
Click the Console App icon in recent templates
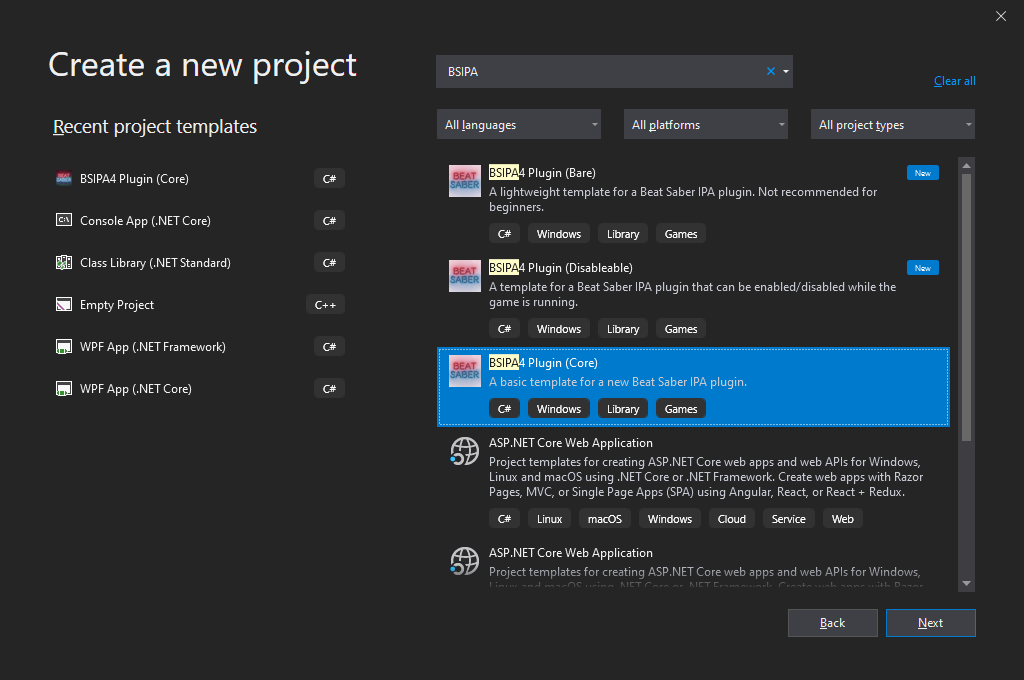pos(64,220)
